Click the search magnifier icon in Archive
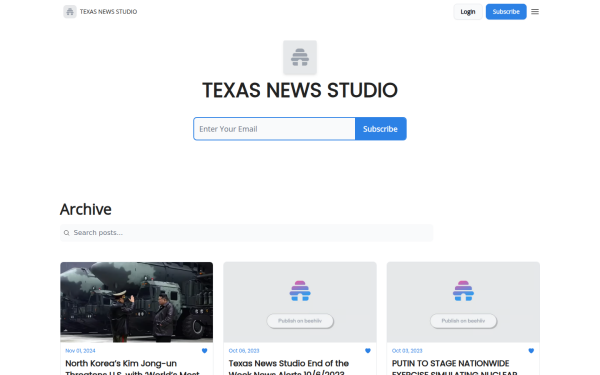 pyautogui.click(x=67, y=233)
